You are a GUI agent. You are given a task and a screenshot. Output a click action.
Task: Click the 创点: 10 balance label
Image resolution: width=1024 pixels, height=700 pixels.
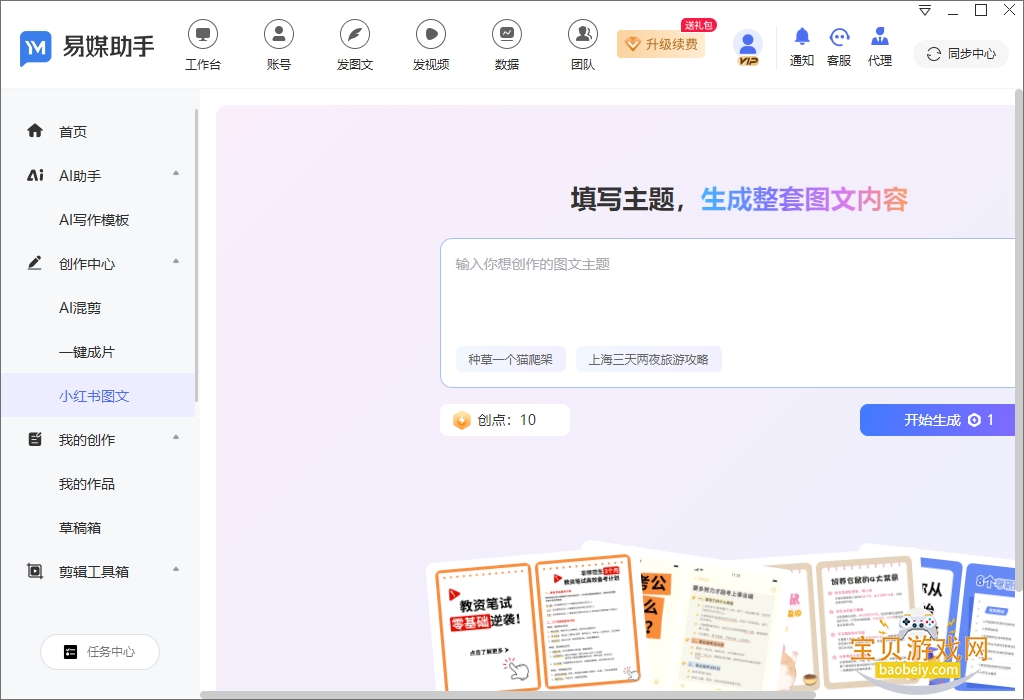point(506,420)
